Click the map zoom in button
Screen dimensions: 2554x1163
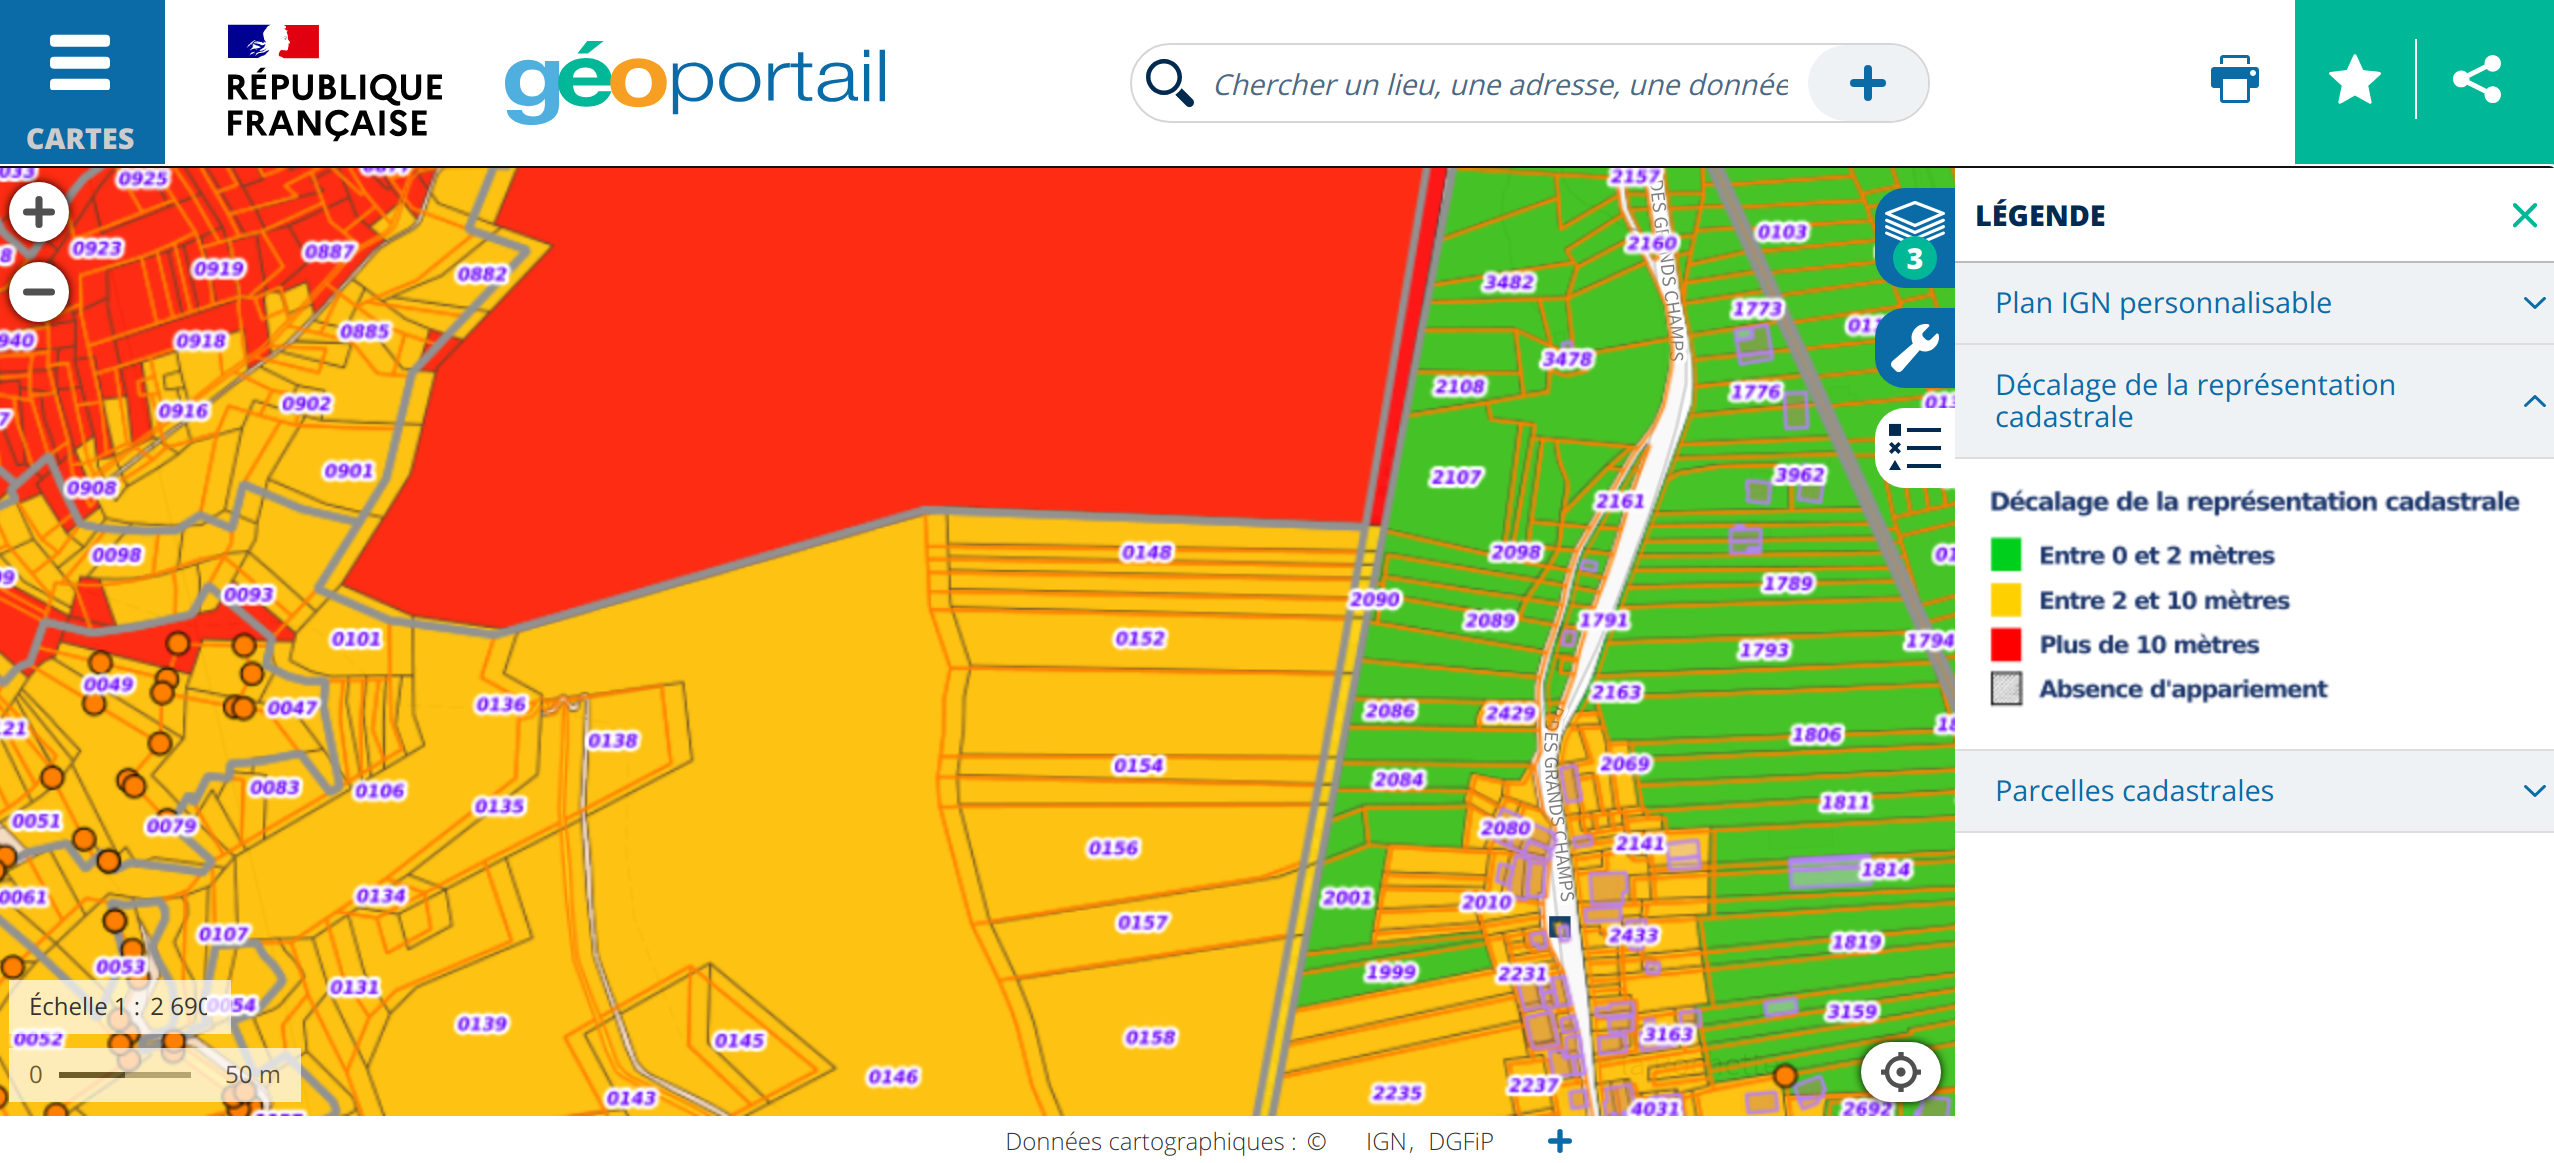pyautogui.click(x=39, y=212)
